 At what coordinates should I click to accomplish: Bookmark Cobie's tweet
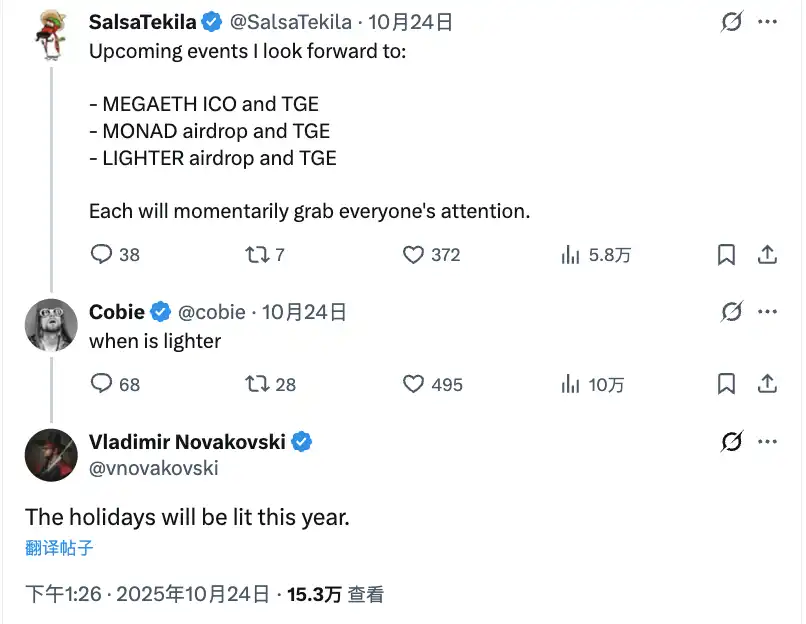(x=727, y=384)
